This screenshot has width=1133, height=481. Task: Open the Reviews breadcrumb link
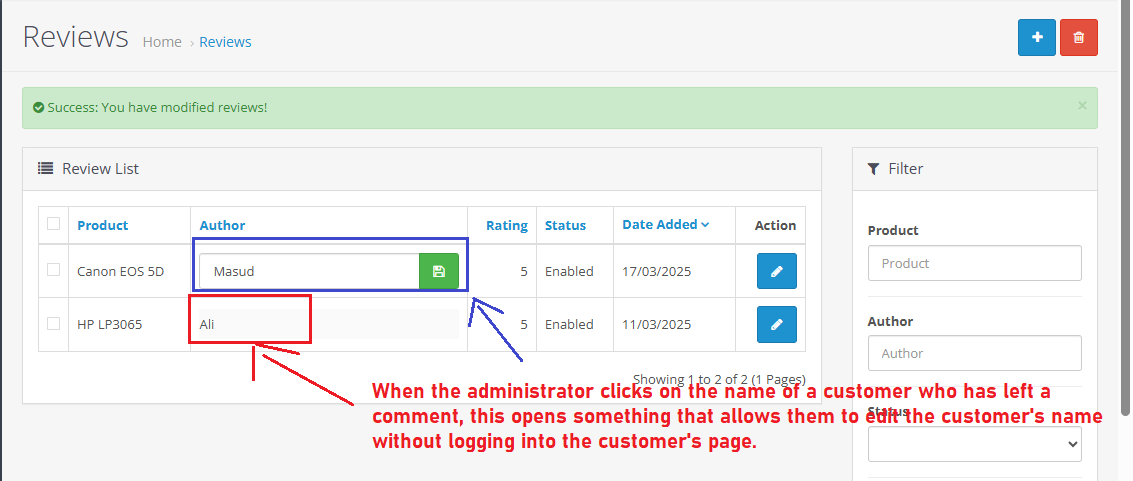pyautogui.click(x=225, y=42)
